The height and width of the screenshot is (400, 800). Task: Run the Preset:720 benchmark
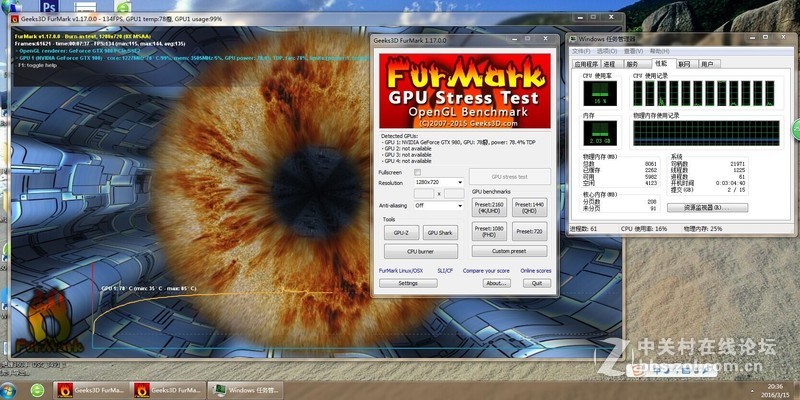coord(530,231)
